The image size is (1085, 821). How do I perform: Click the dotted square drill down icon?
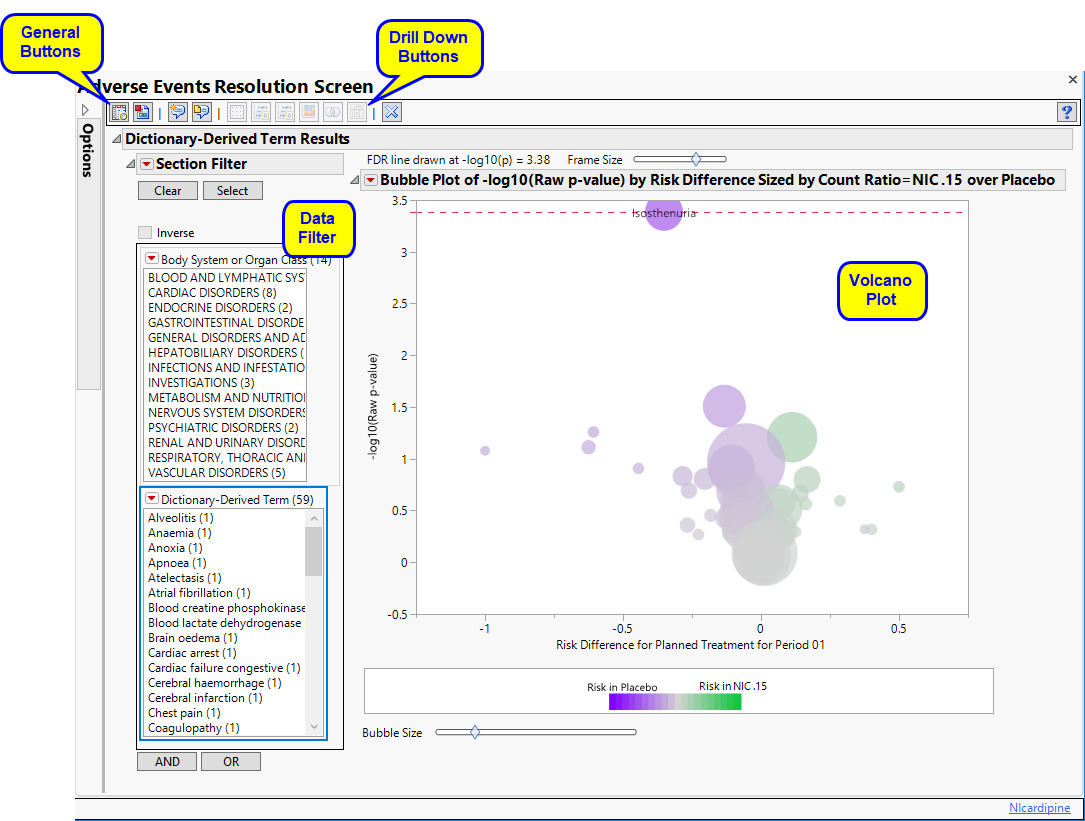coord(237,112)
